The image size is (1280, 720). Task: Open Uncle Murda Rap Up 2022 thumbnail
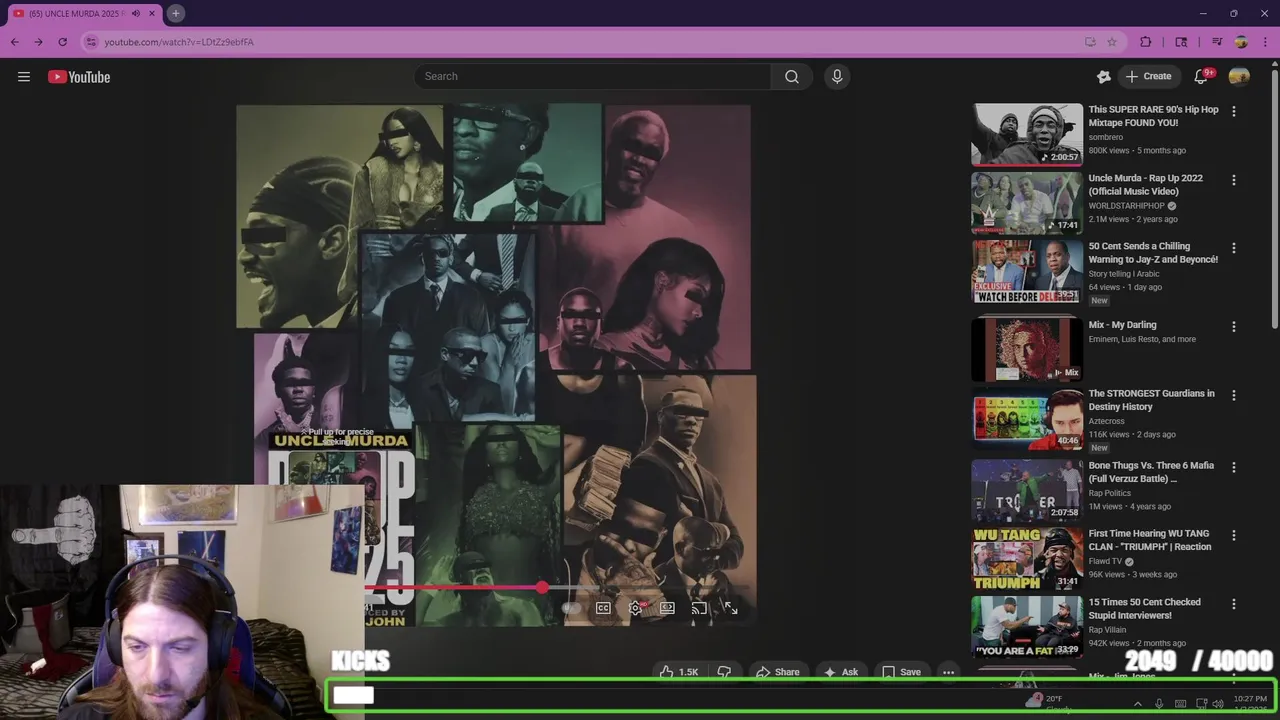[x=1027, y=202]
